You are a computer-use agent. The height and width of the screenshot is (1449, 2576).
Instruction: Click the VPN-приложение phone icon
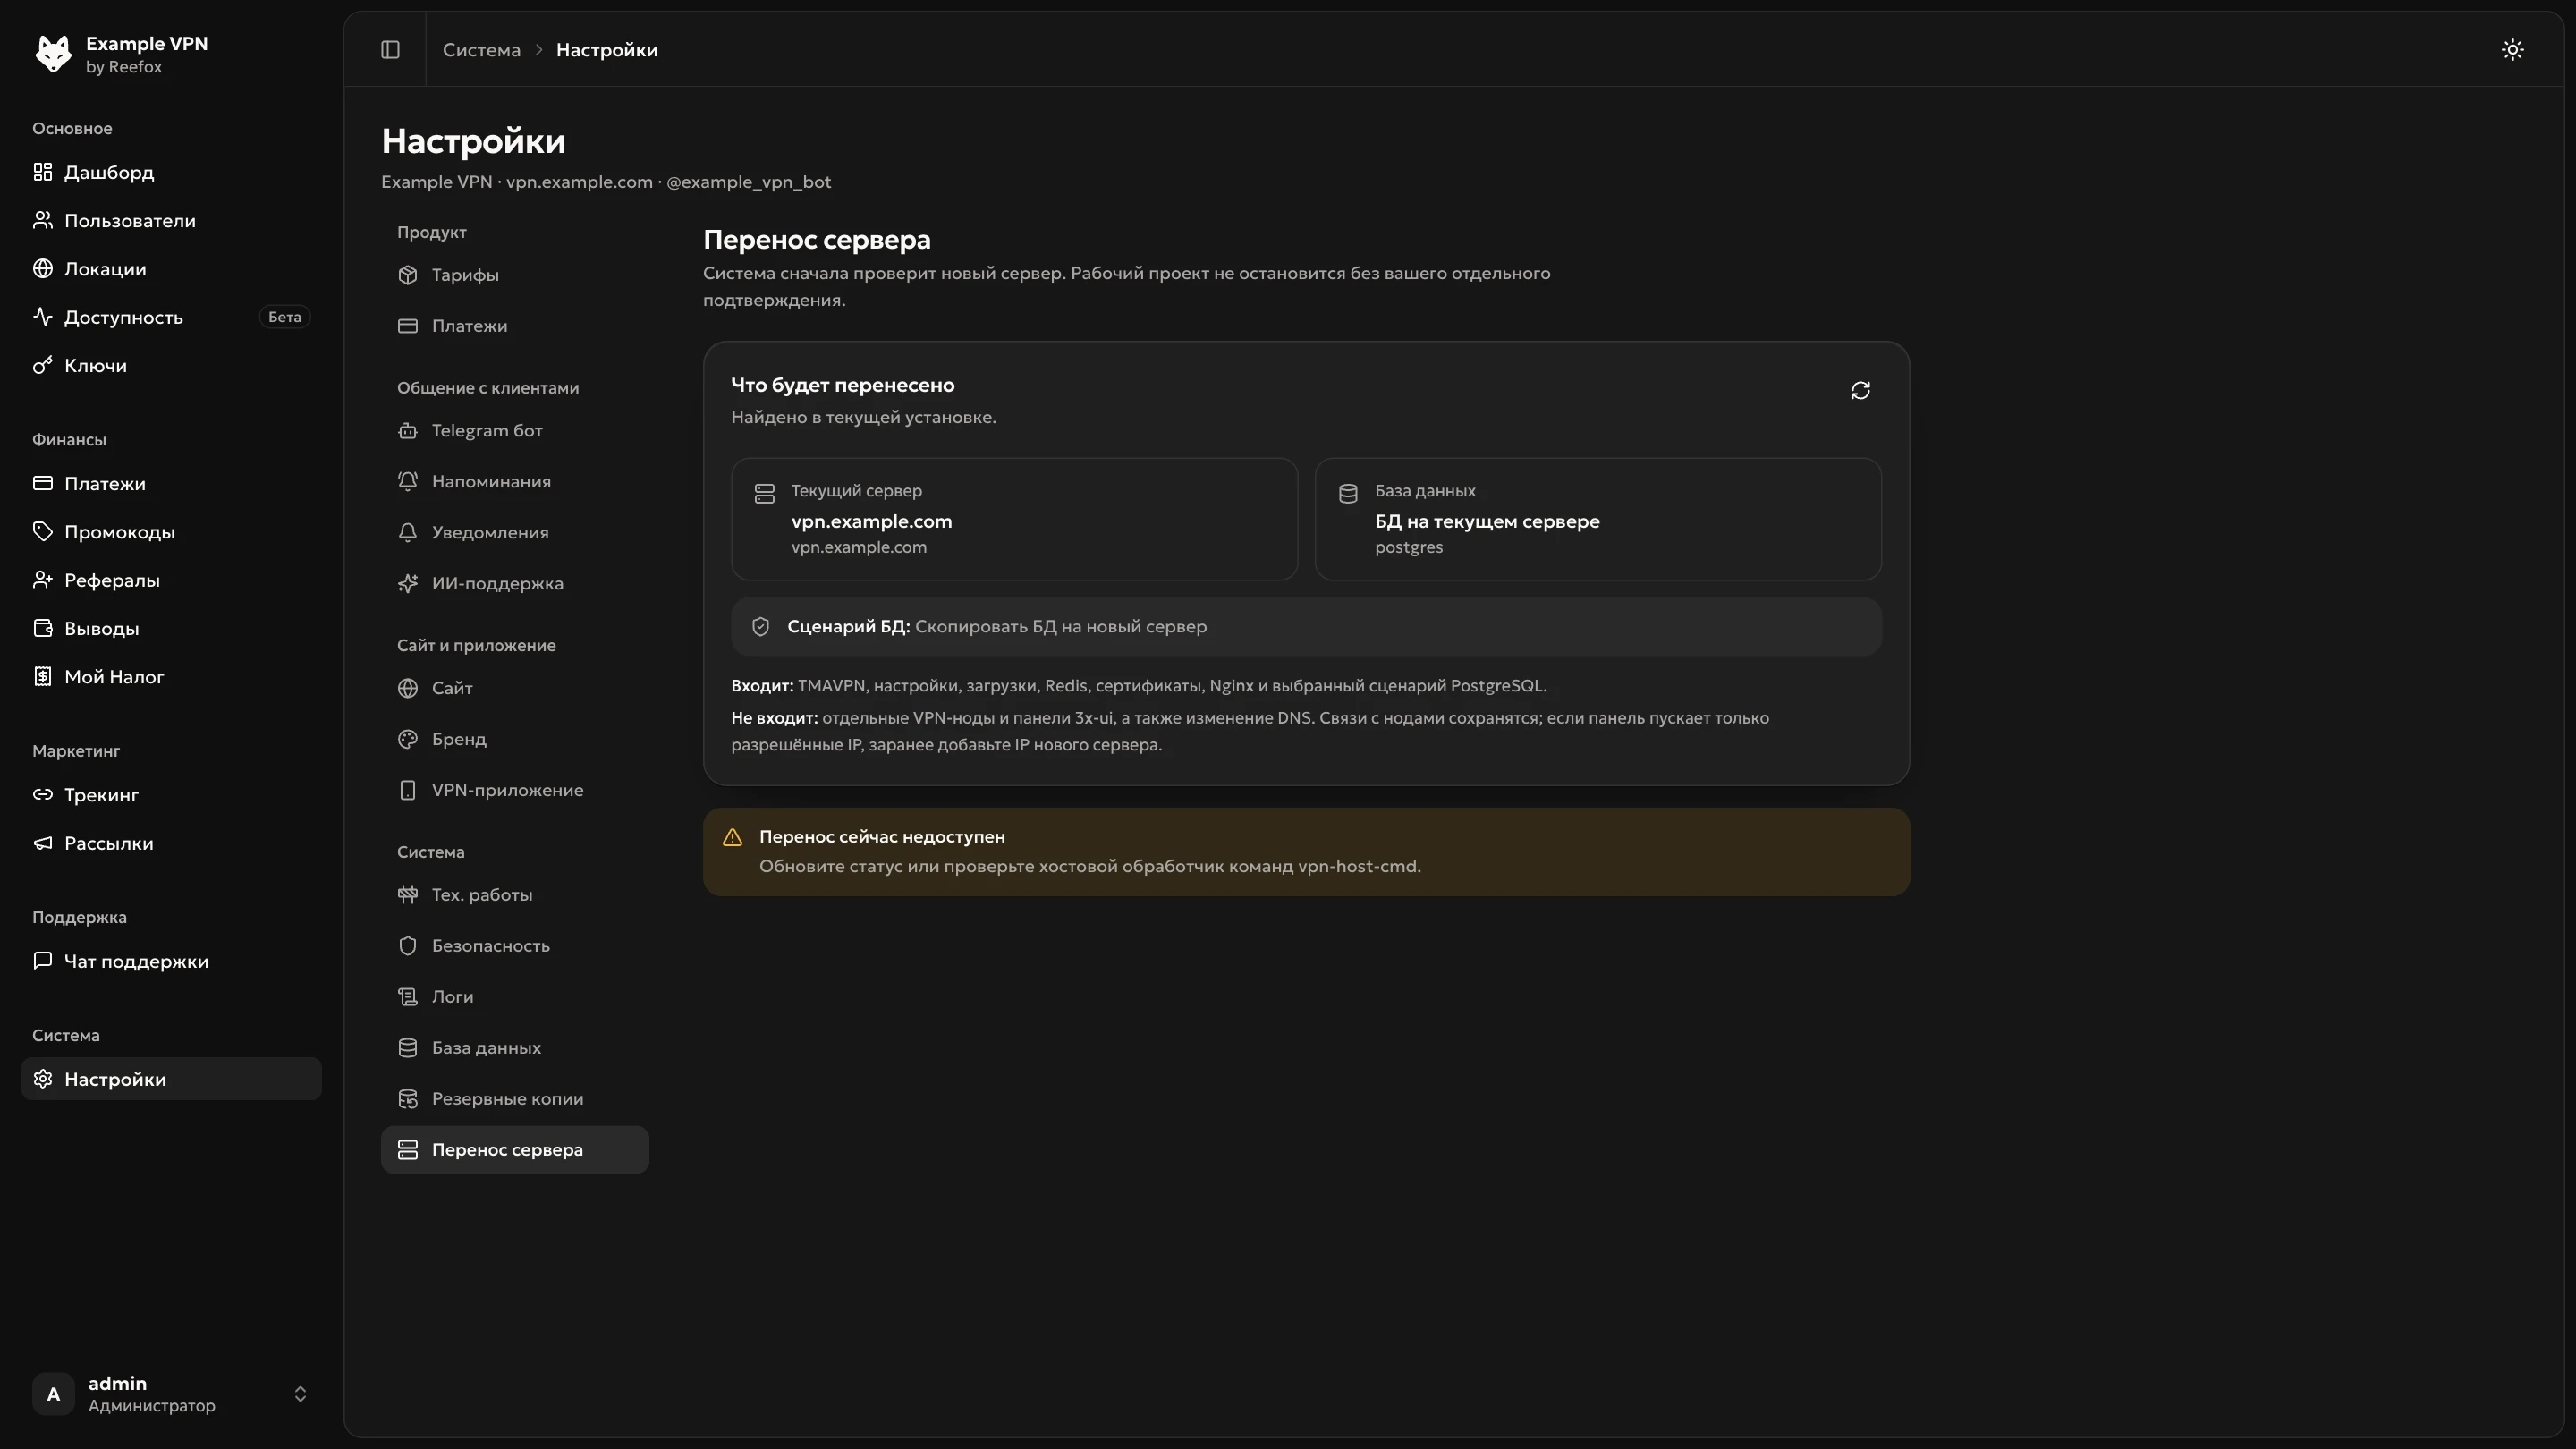[x=407, y=790]
